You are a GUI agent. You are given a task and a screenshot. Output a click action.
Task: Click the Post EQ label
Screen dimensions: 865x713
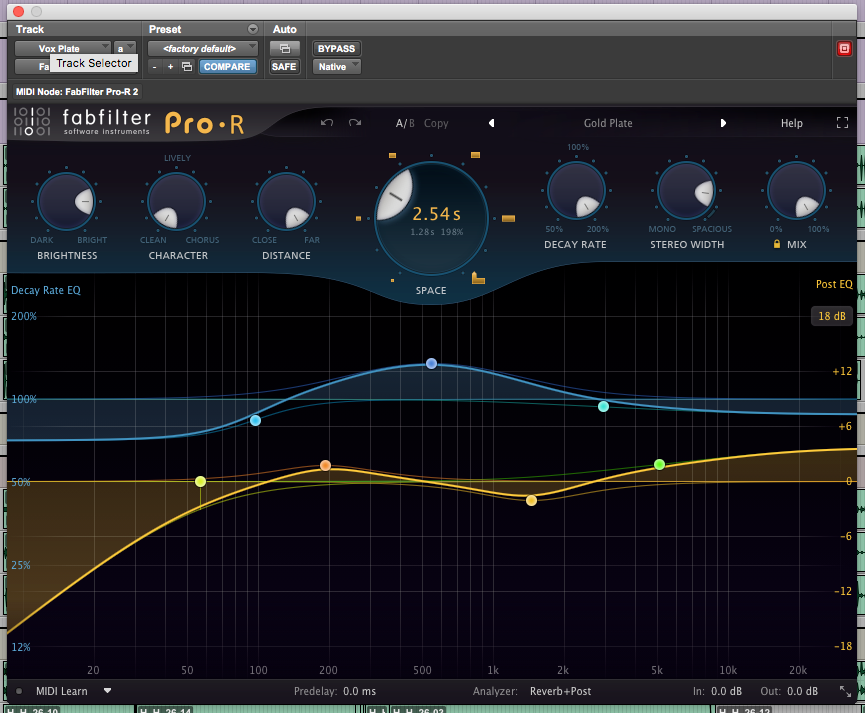[x=834, y=284]
